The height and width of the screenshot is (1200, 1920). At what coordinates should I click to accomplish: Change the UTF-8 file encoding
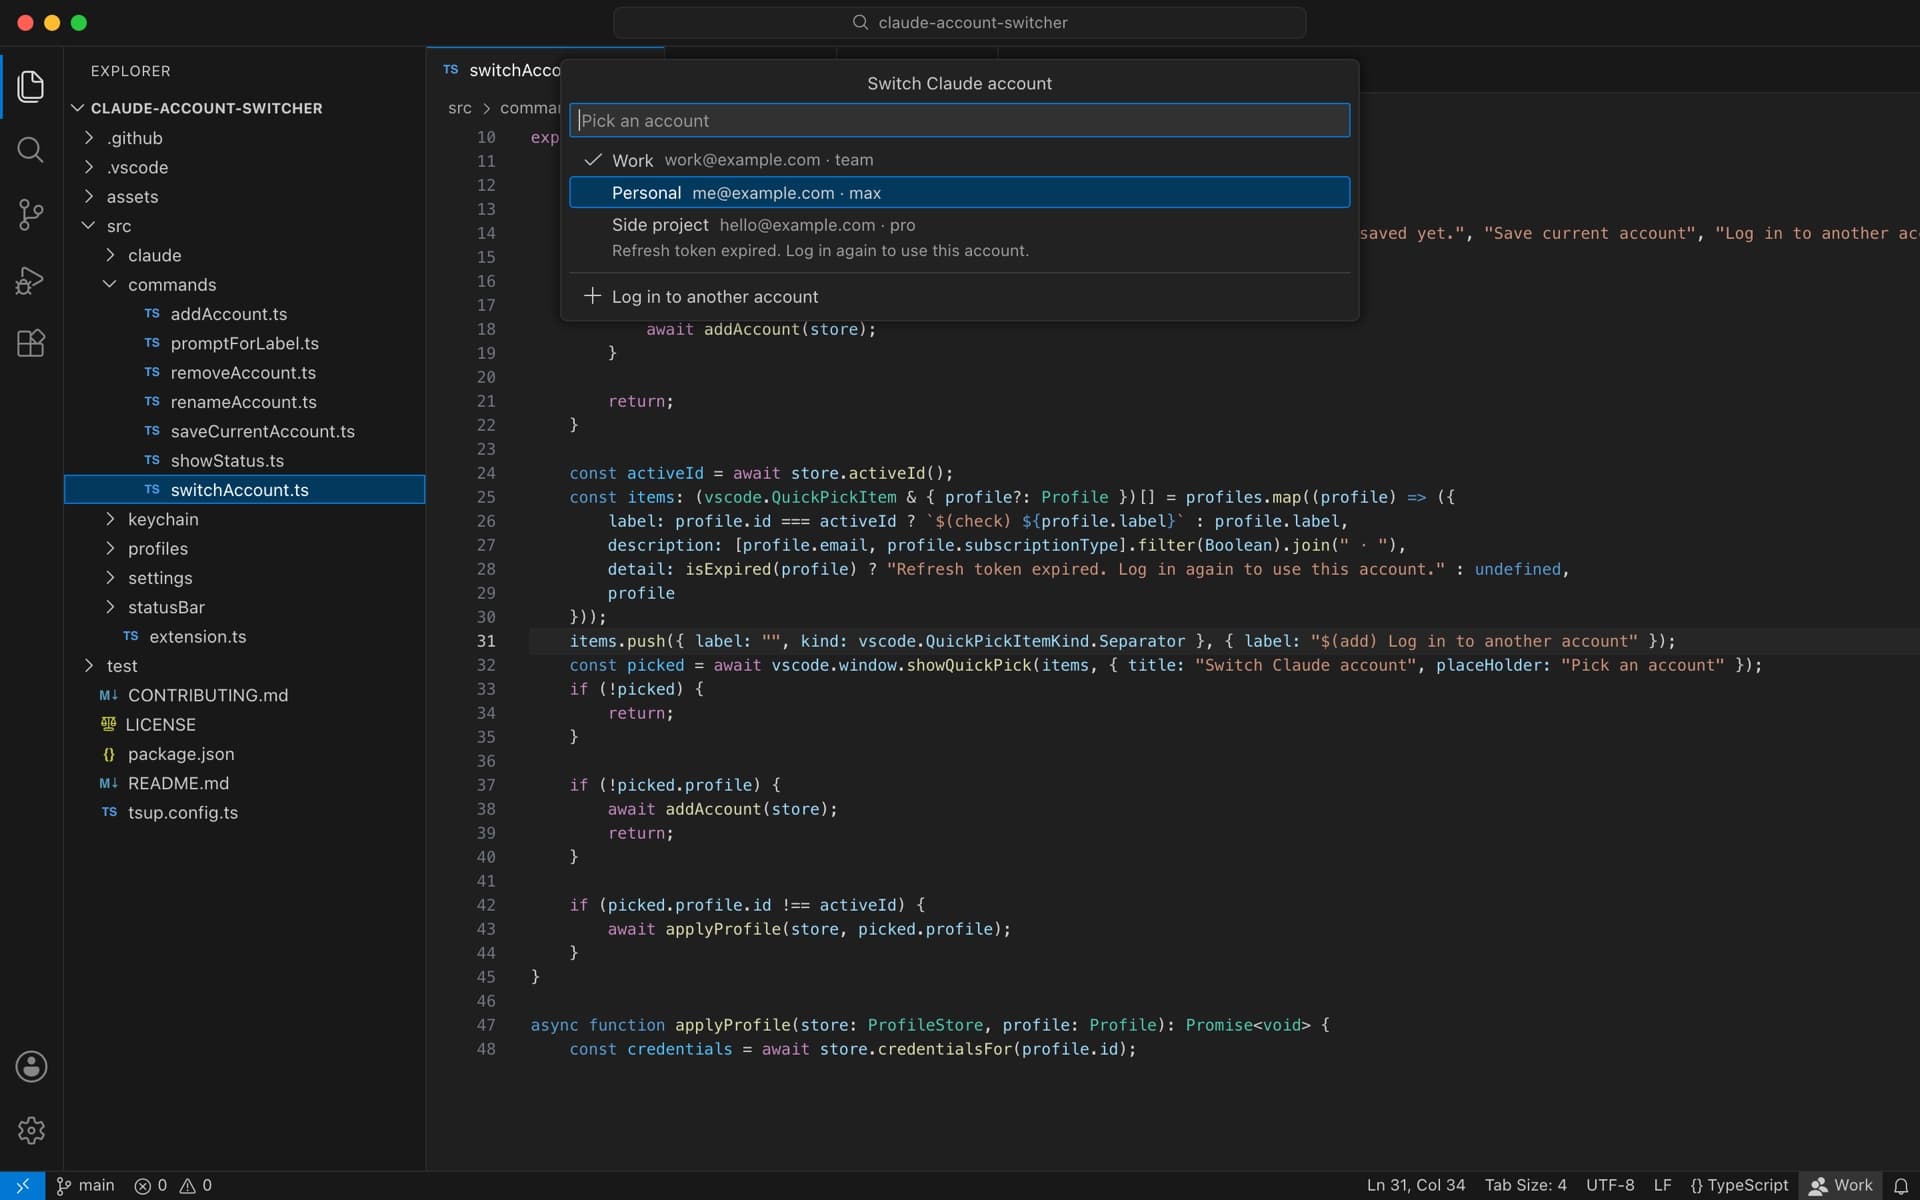tap(1610, 1185)
